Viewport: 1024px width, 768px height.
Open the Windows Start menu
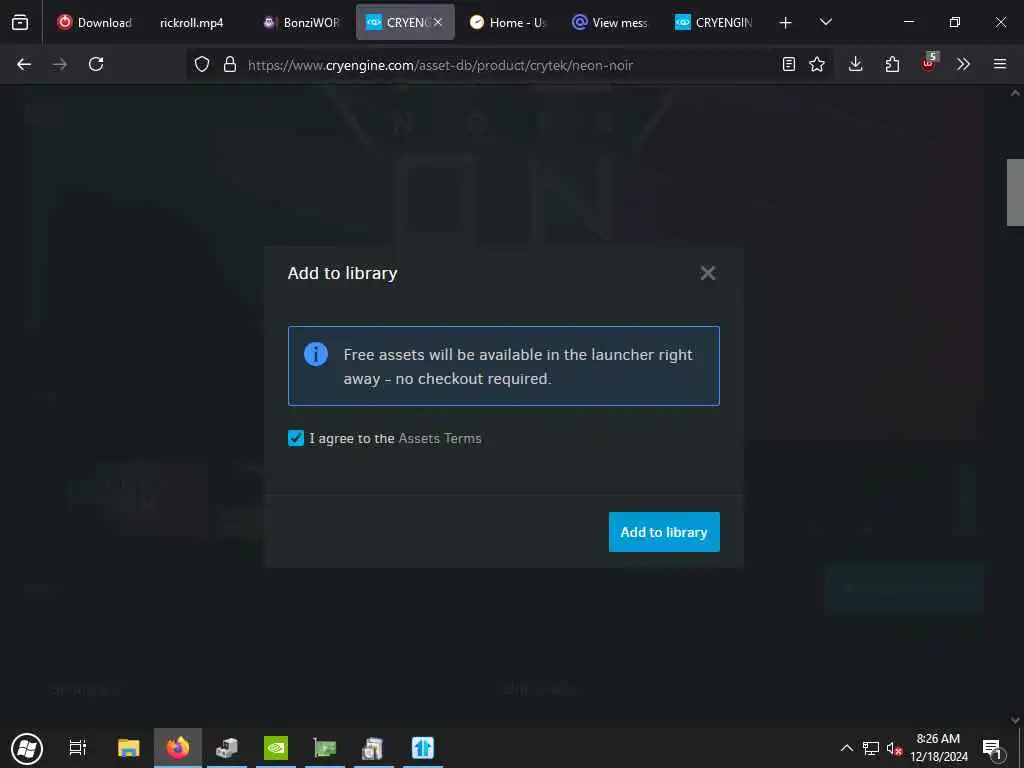(x=27, y=748)
